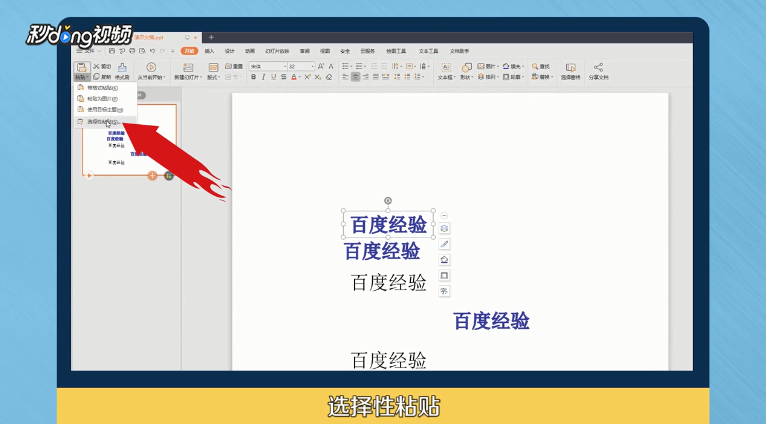Open the 选择窗格 selection pane
766x424 pixels.
tap(571, 71)
